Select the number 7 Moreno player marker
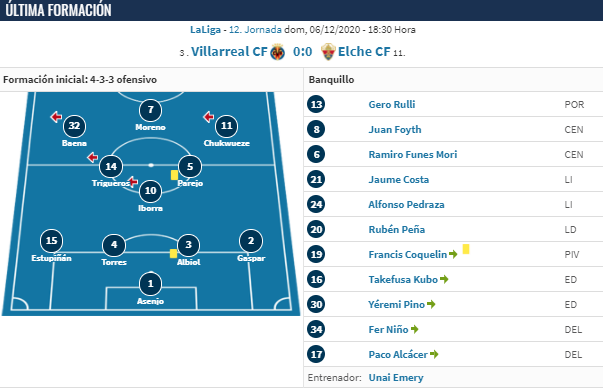The width and height of the screenshot is (603, 388). point(150,110)
